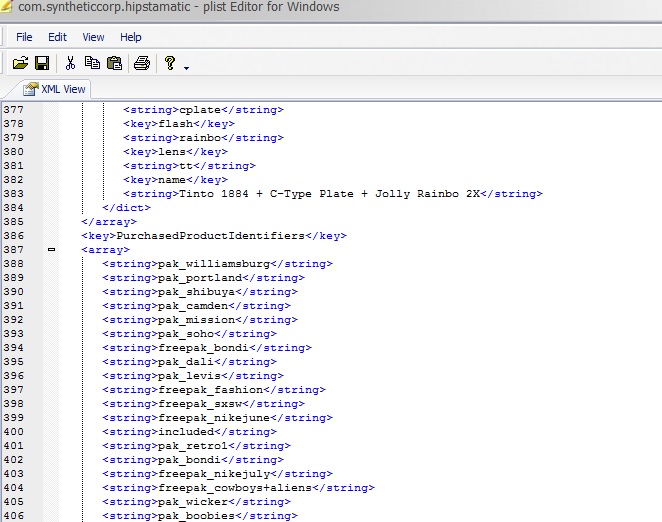This screenshot has height=522, width=662.
Task: Click the Open file toolbar icon
Action: pyautogui.click(x=20, y=63)
